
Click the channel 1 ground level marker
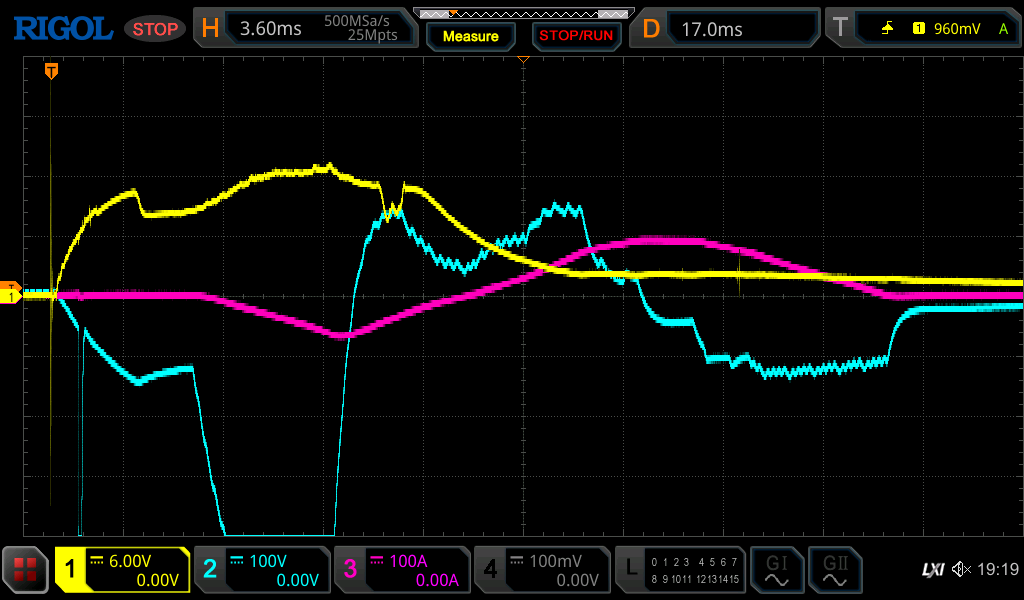12,296
